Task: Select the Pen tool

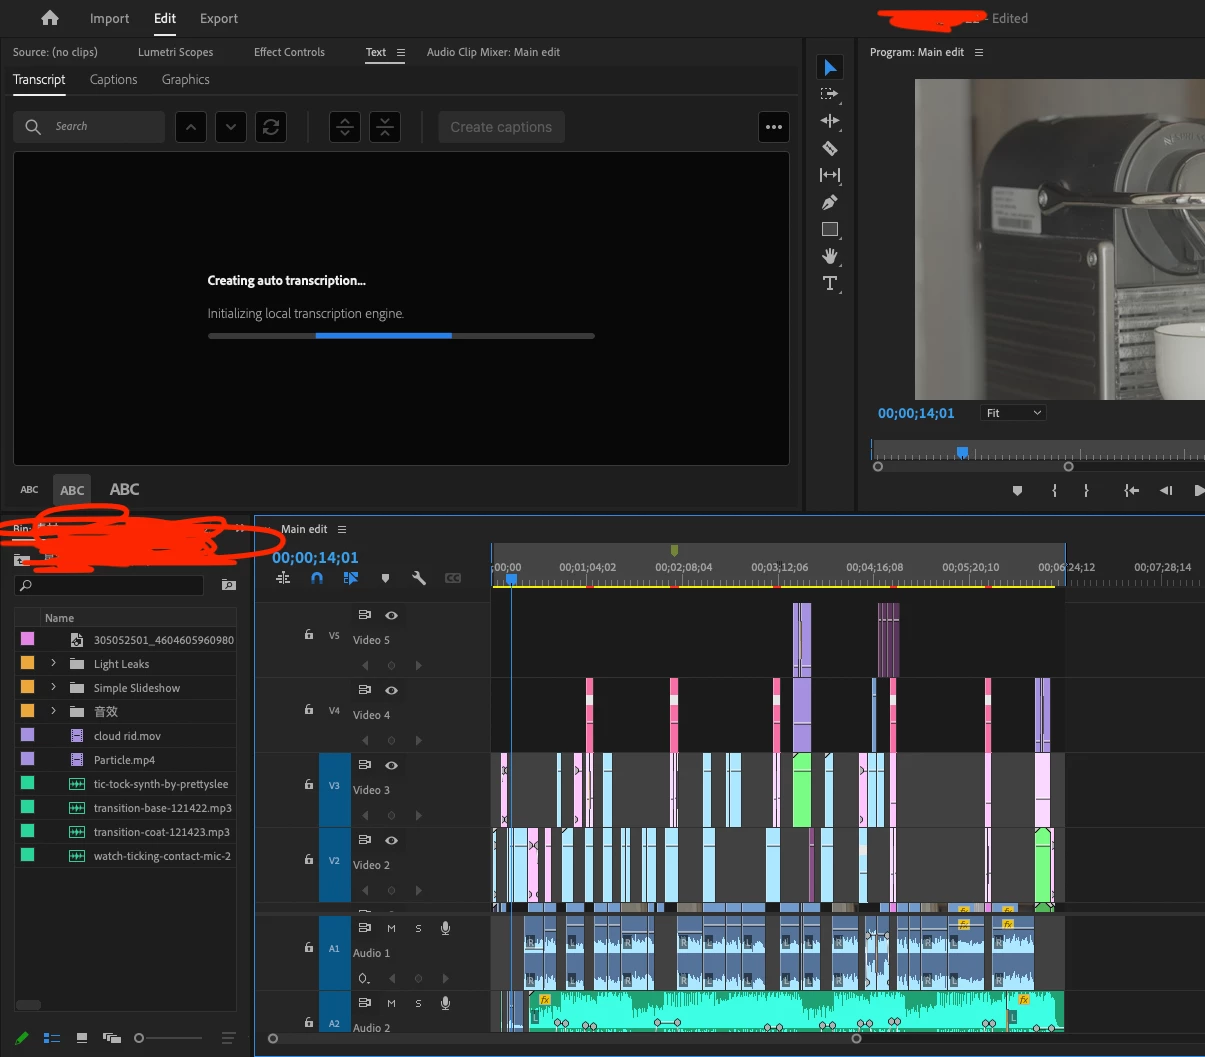Action: tap(830, 202)
